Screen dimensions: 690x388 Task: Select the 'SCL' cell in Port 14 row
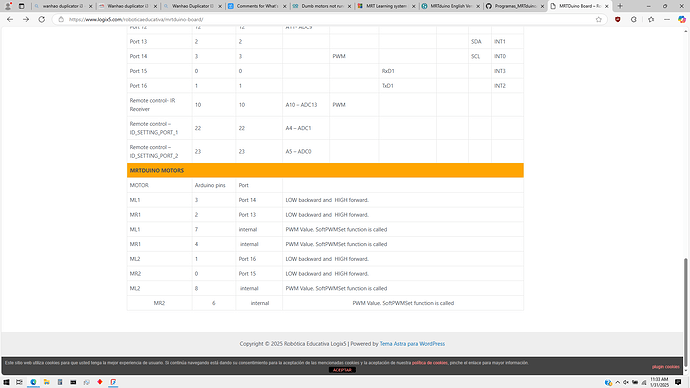click(x=480, y=56)
